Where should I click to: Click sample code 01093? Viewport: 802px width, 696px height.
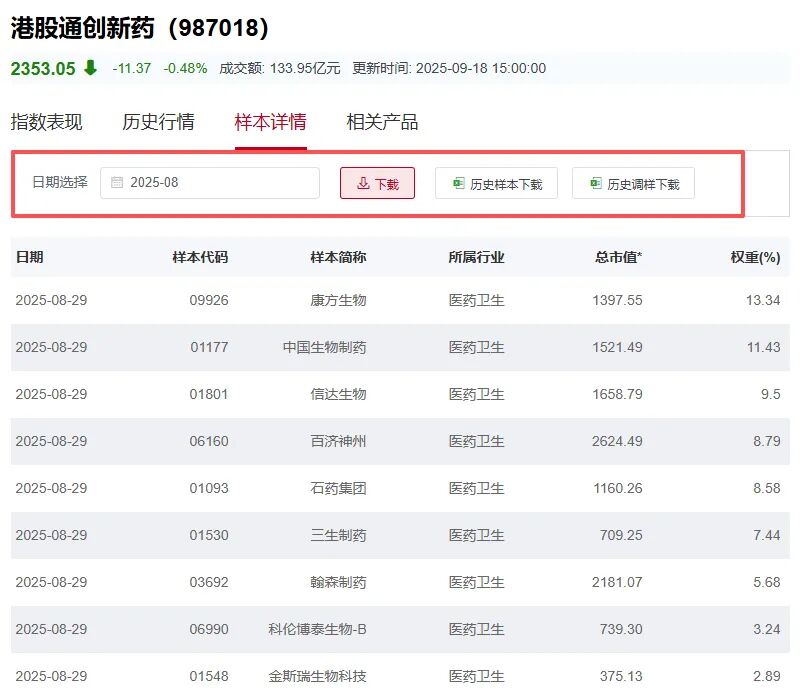tap(209, 488)
